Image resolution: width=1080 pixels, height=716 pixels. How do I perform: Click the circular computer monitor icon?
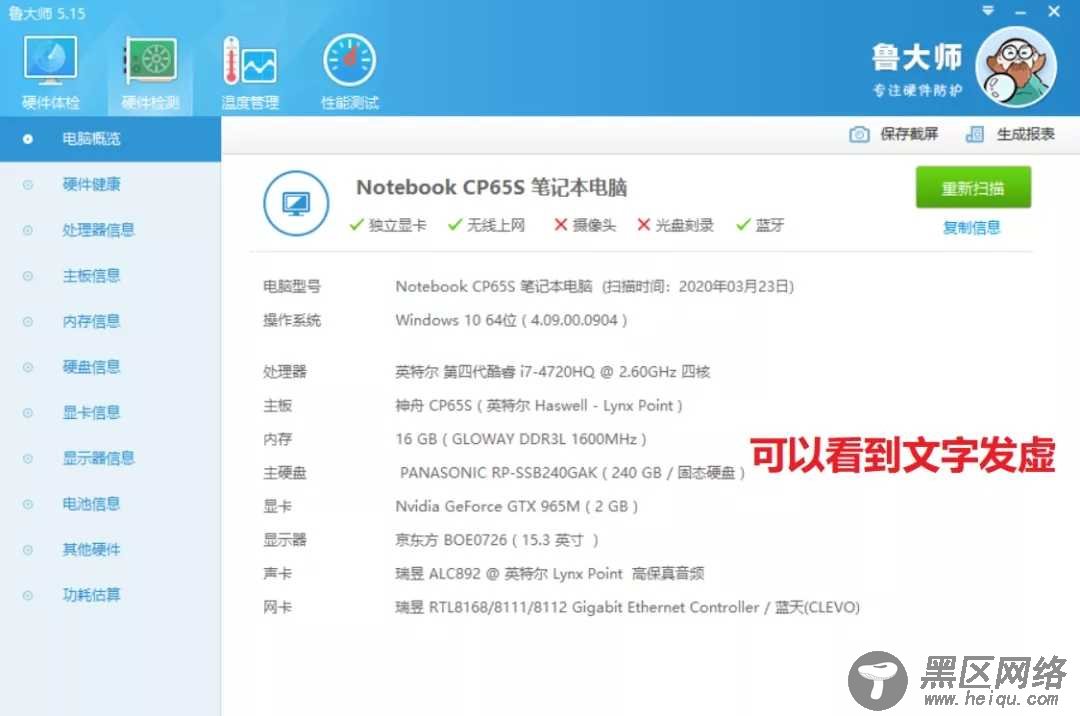pyautogui.click(x=296, y=203)
